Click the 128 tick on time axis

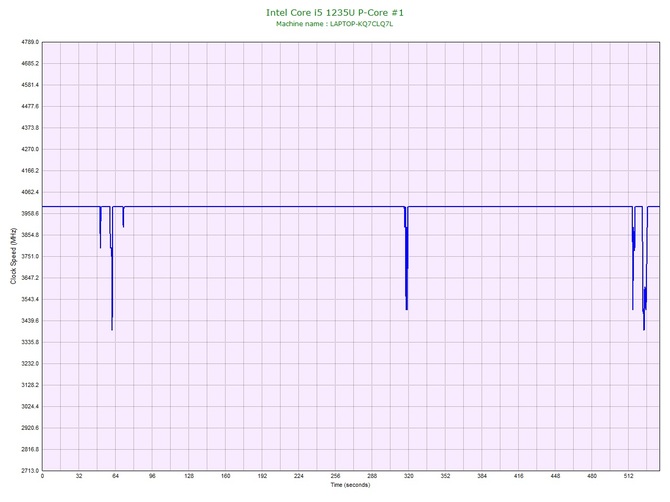pyautogui.click(x=189, y=476)
